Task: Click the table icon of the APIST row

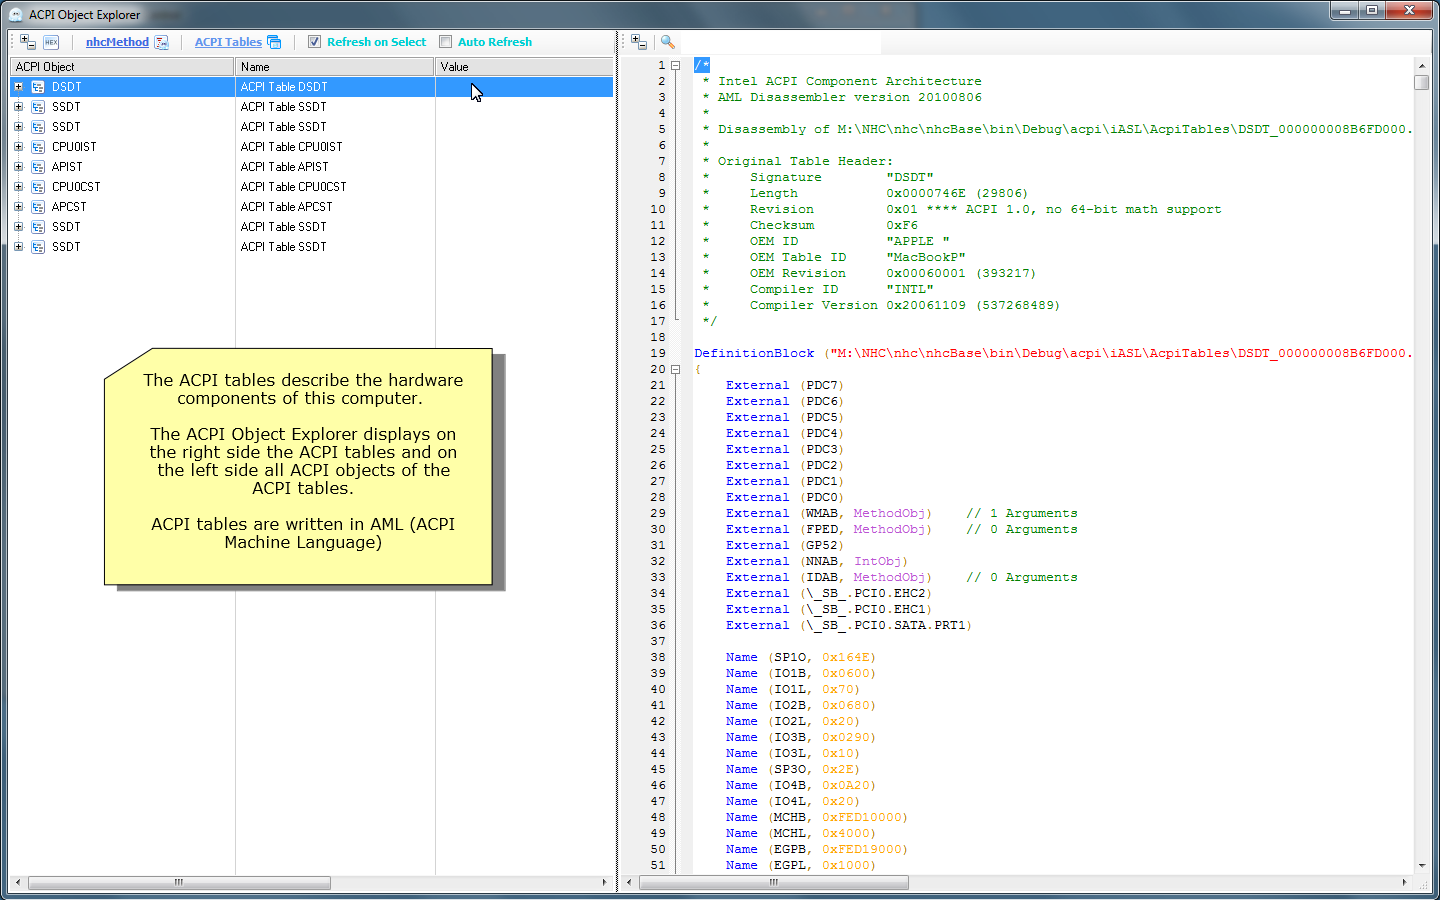Action: pos(38,167)
